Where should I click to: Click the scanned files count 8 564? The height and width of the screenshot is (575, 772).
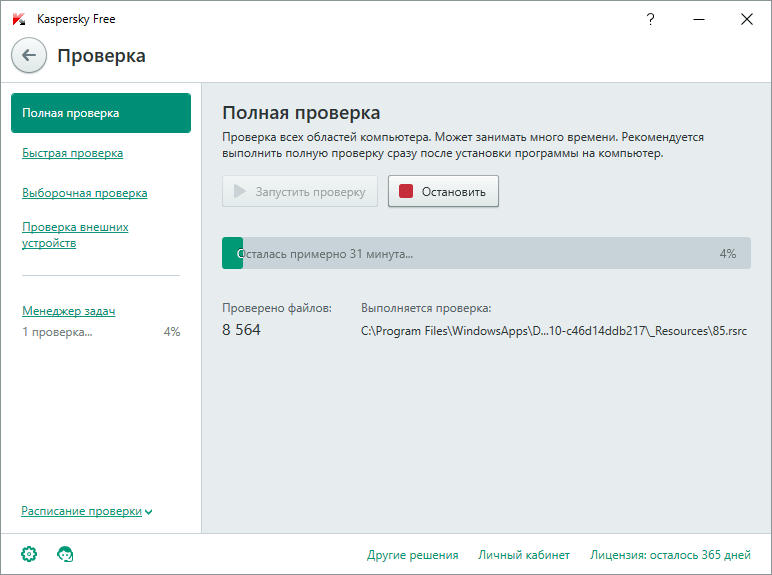click(x=241, y=330)
